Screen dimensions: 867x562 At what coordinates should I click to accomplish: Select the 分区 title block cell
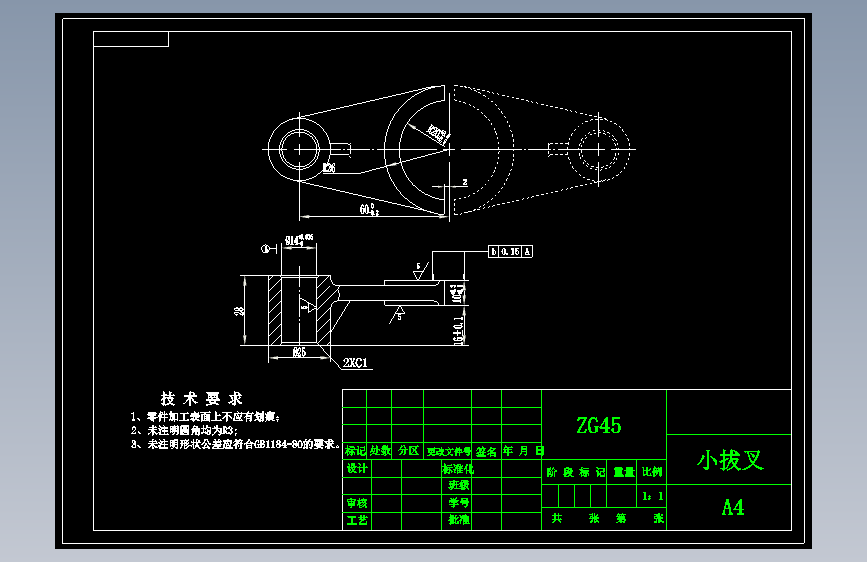point(408,451)
